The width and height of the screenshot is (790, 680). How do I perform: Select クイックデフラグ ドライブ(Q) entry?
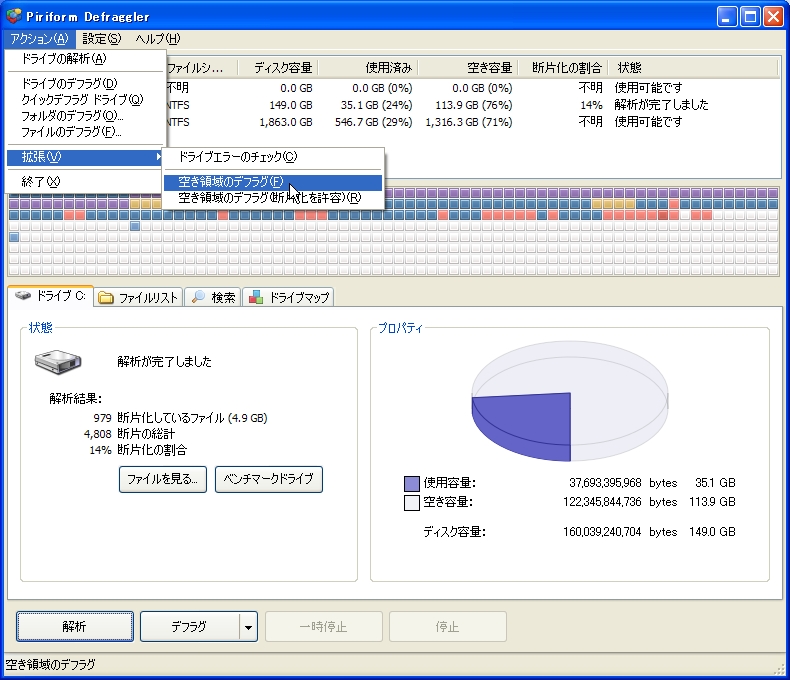pos(86,100)
